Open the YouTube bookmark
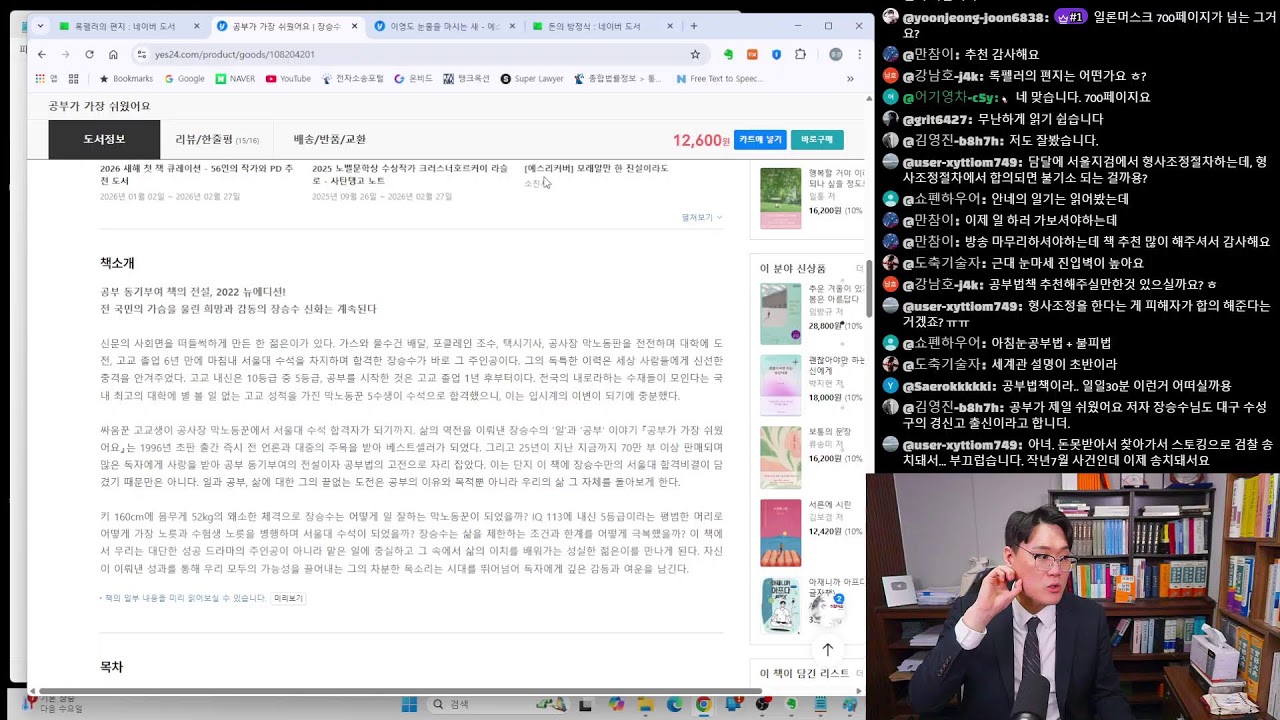The image size is (1280, 720). pyautogui.click(x=288, y=79)
